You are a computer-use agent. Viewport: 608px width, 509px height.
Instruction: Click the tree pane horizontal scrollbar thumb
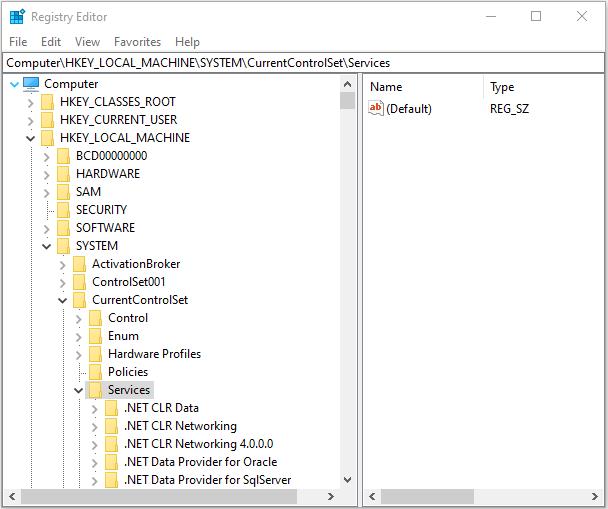pos(159,496)
